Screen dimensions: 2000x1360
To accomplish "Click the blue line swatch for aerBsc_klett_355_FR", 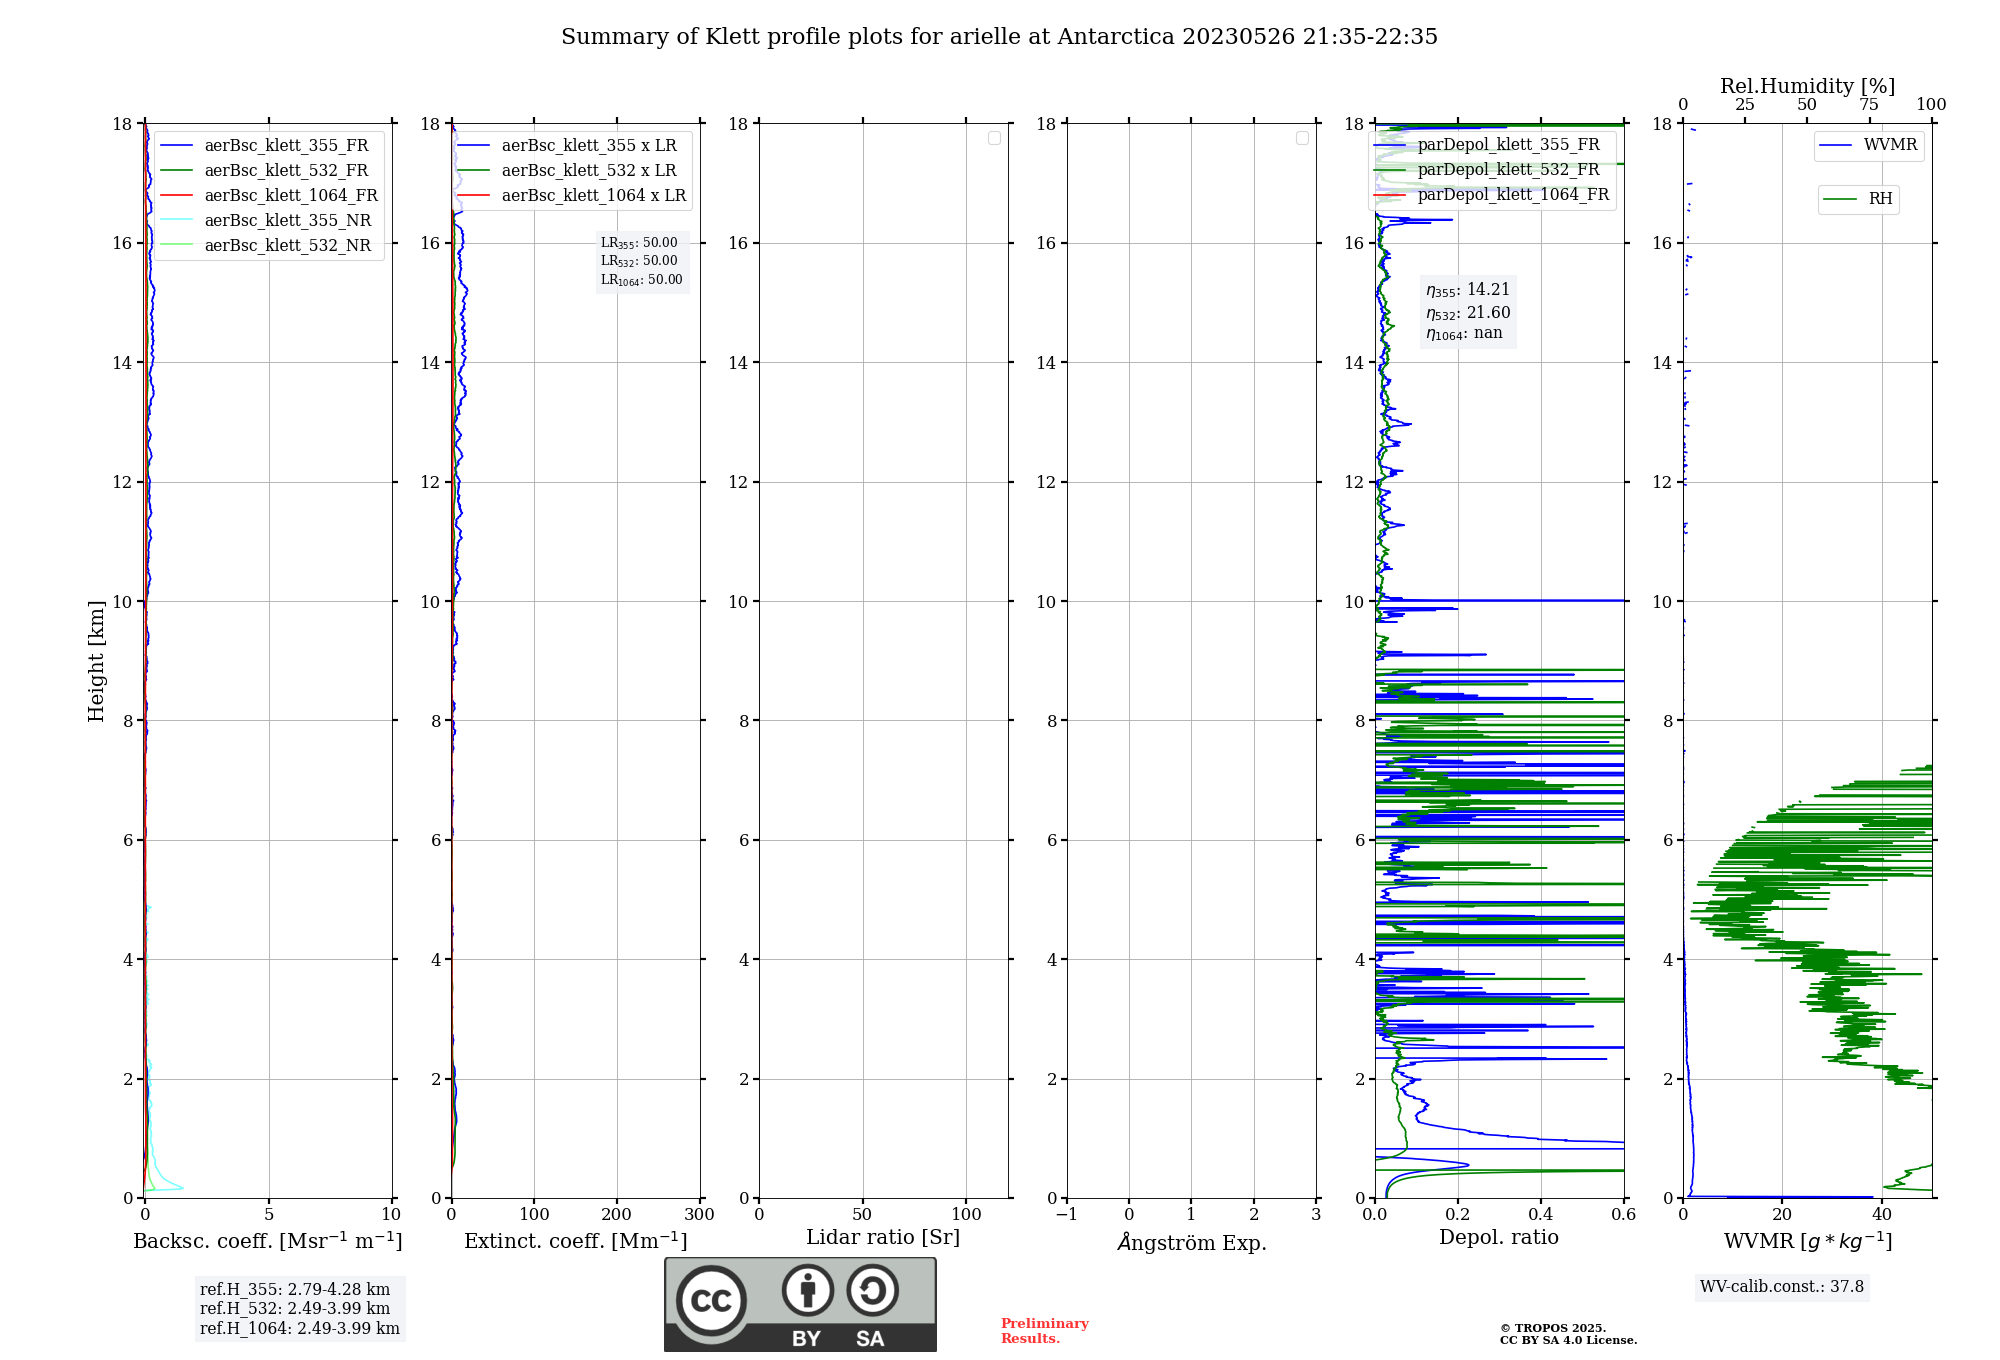I will [x=177, y=146].
